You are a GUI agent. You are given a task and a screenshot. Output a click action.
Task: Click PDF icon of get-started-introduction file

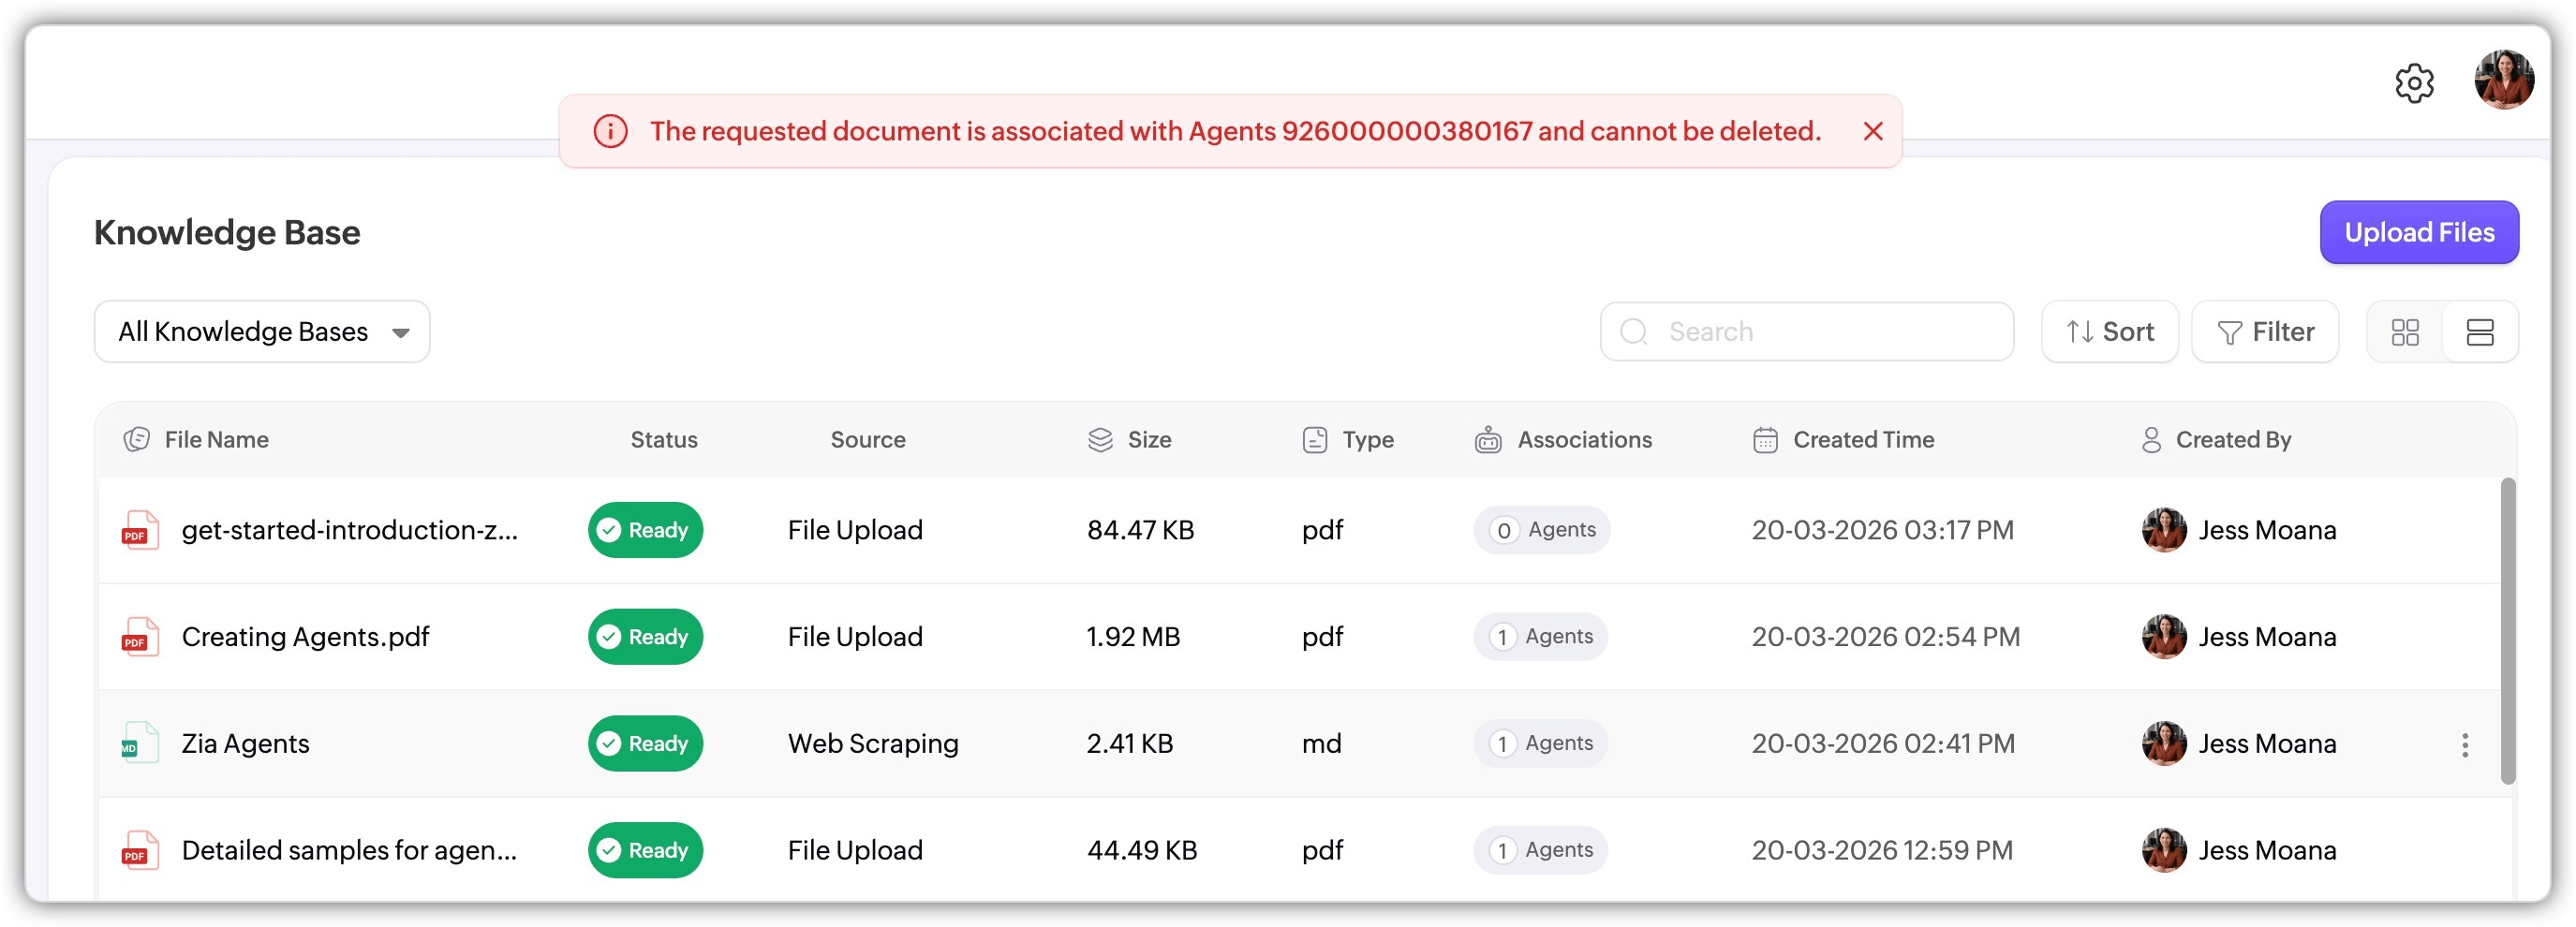[140, 530]
